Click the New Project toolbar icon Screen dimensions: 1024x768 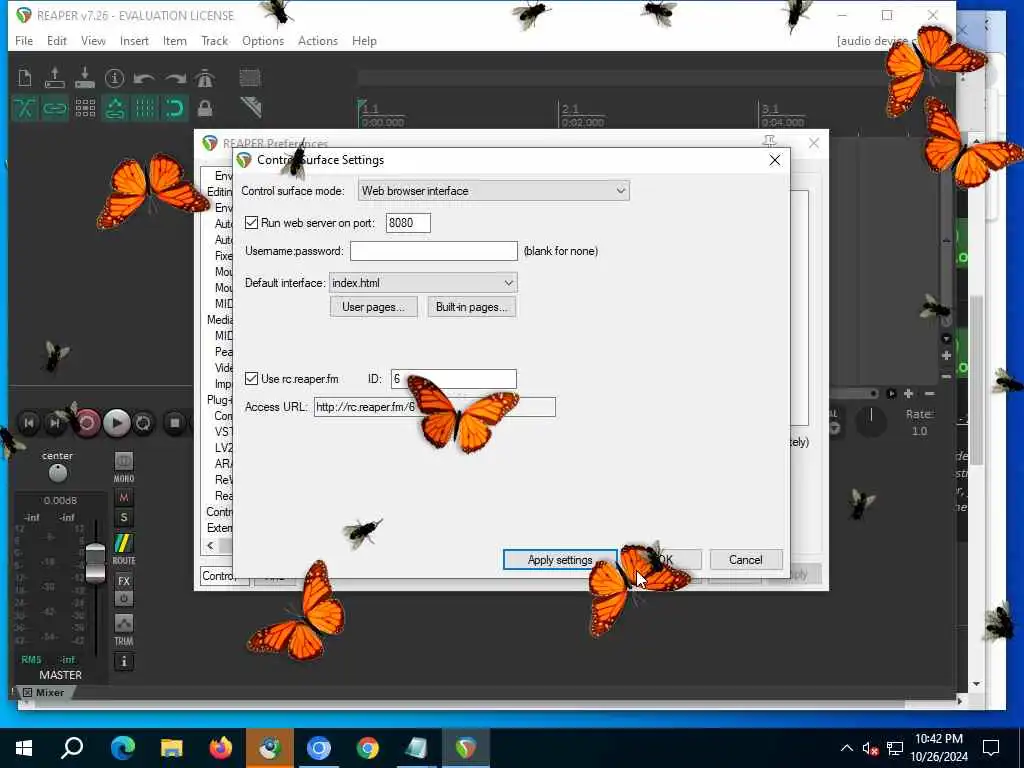(x=25, y=78)
